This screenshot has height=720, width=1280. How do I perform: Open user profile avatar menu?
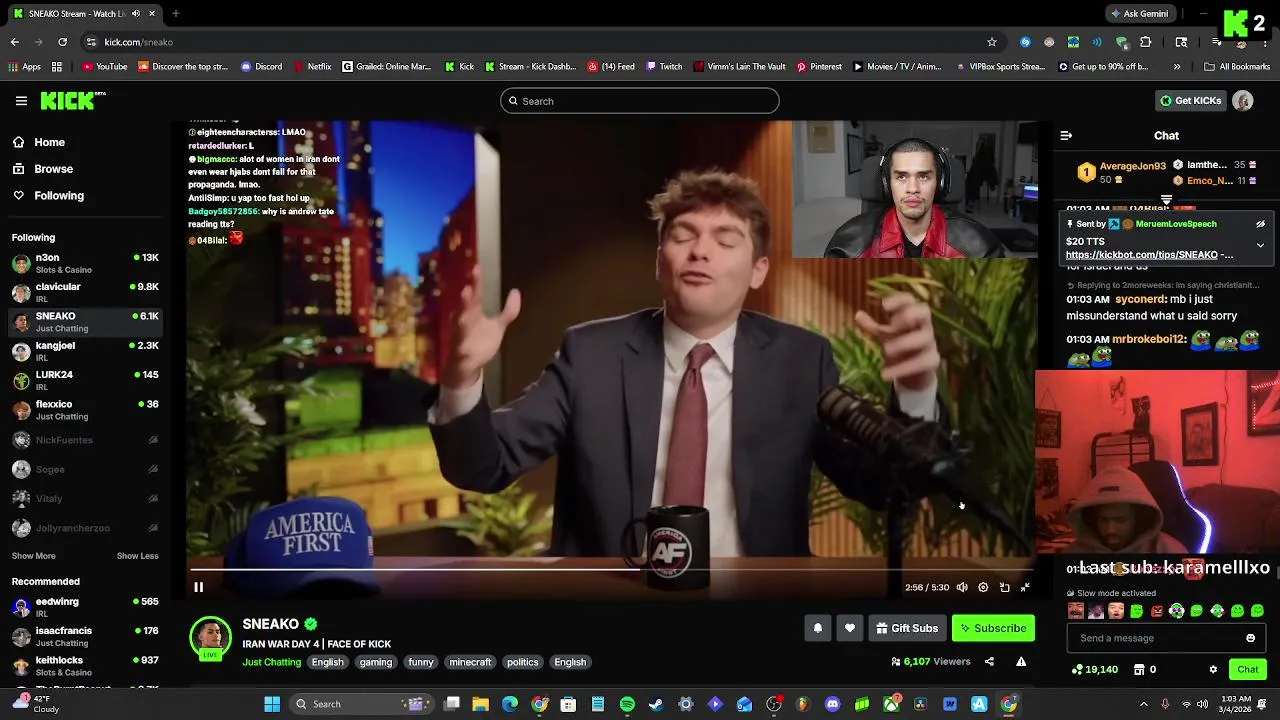[x=1243, y=101]
